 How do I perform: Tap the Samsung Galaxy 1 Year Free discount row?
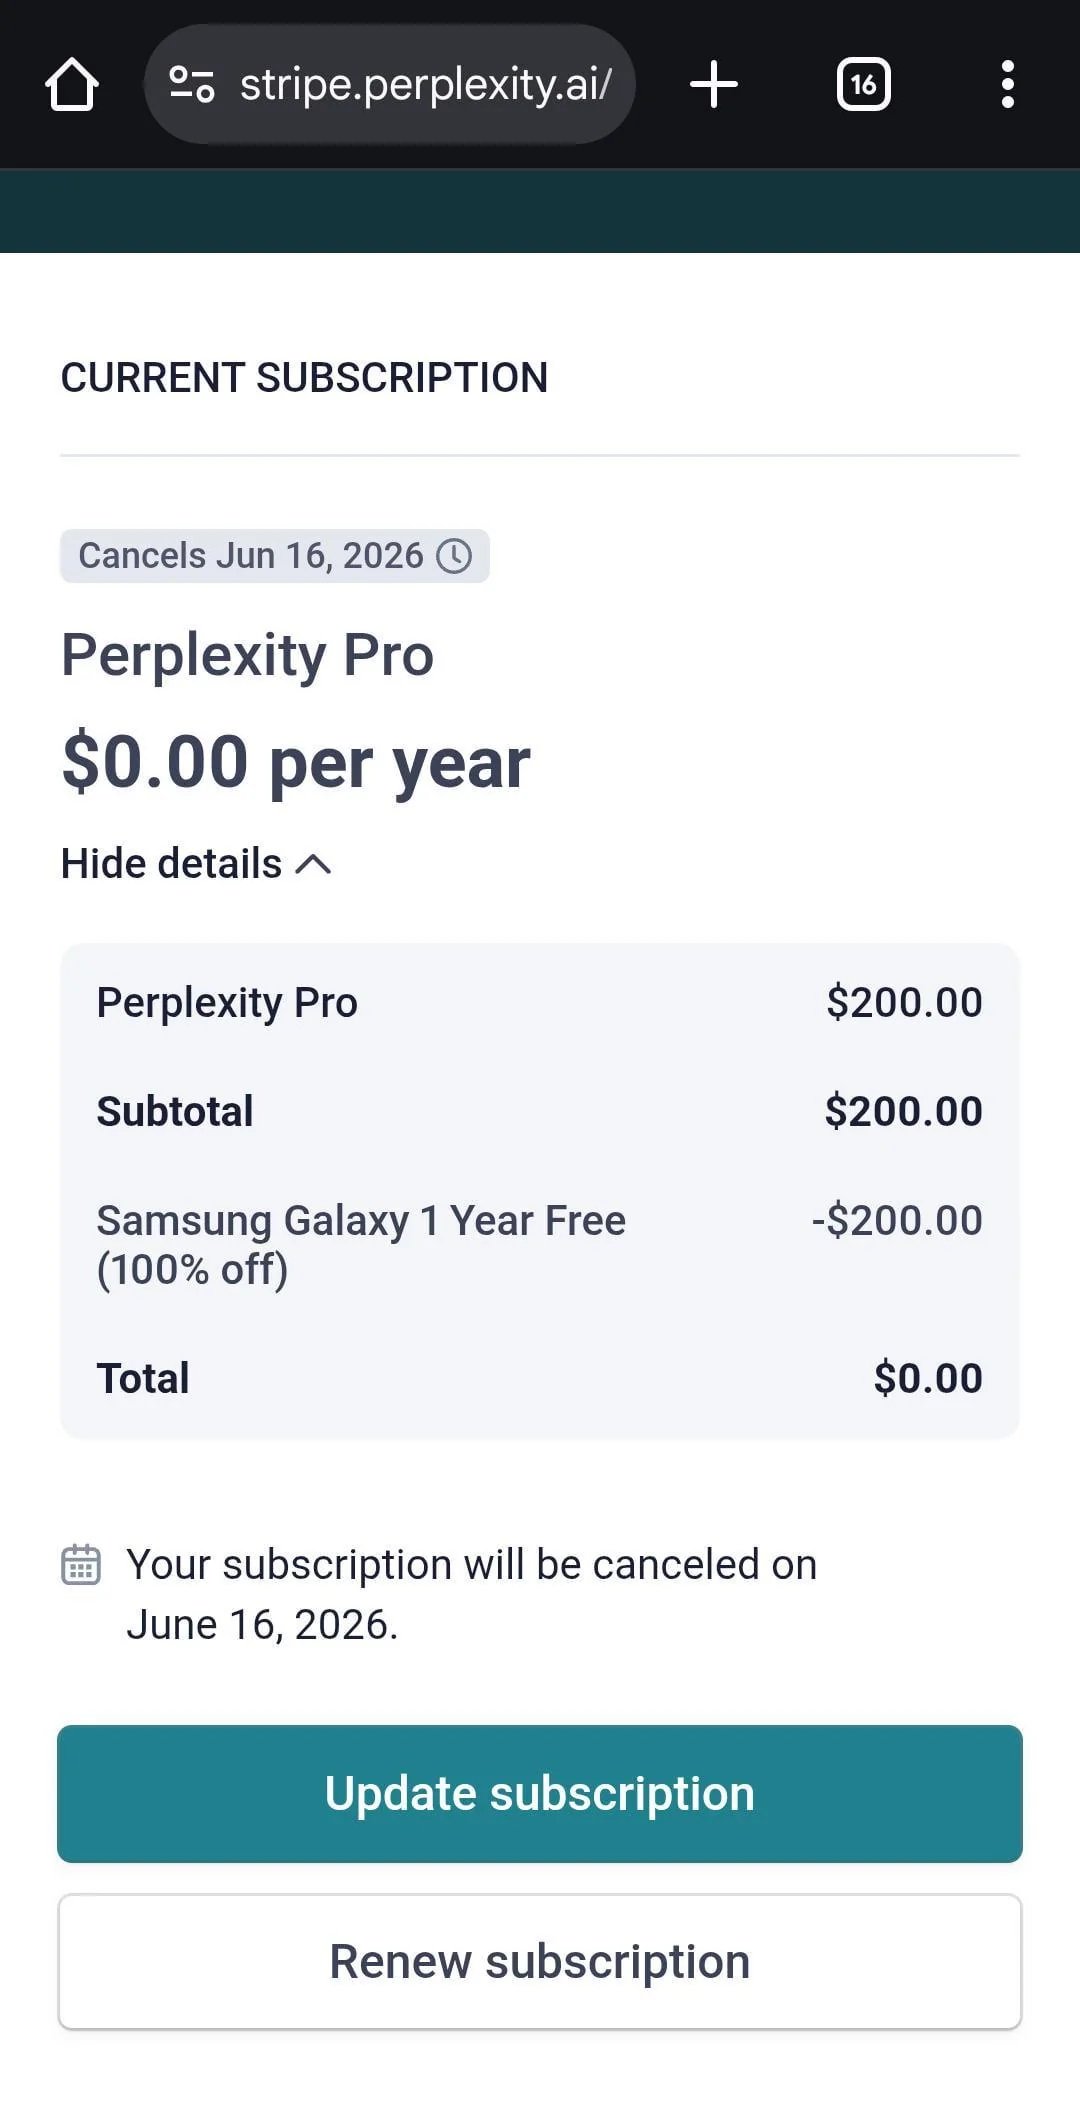tap(540, 1244)
